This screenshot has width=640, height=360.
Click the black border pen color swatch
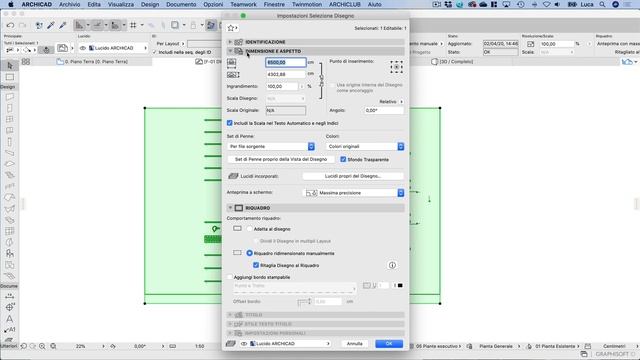[x=400, y=285]
